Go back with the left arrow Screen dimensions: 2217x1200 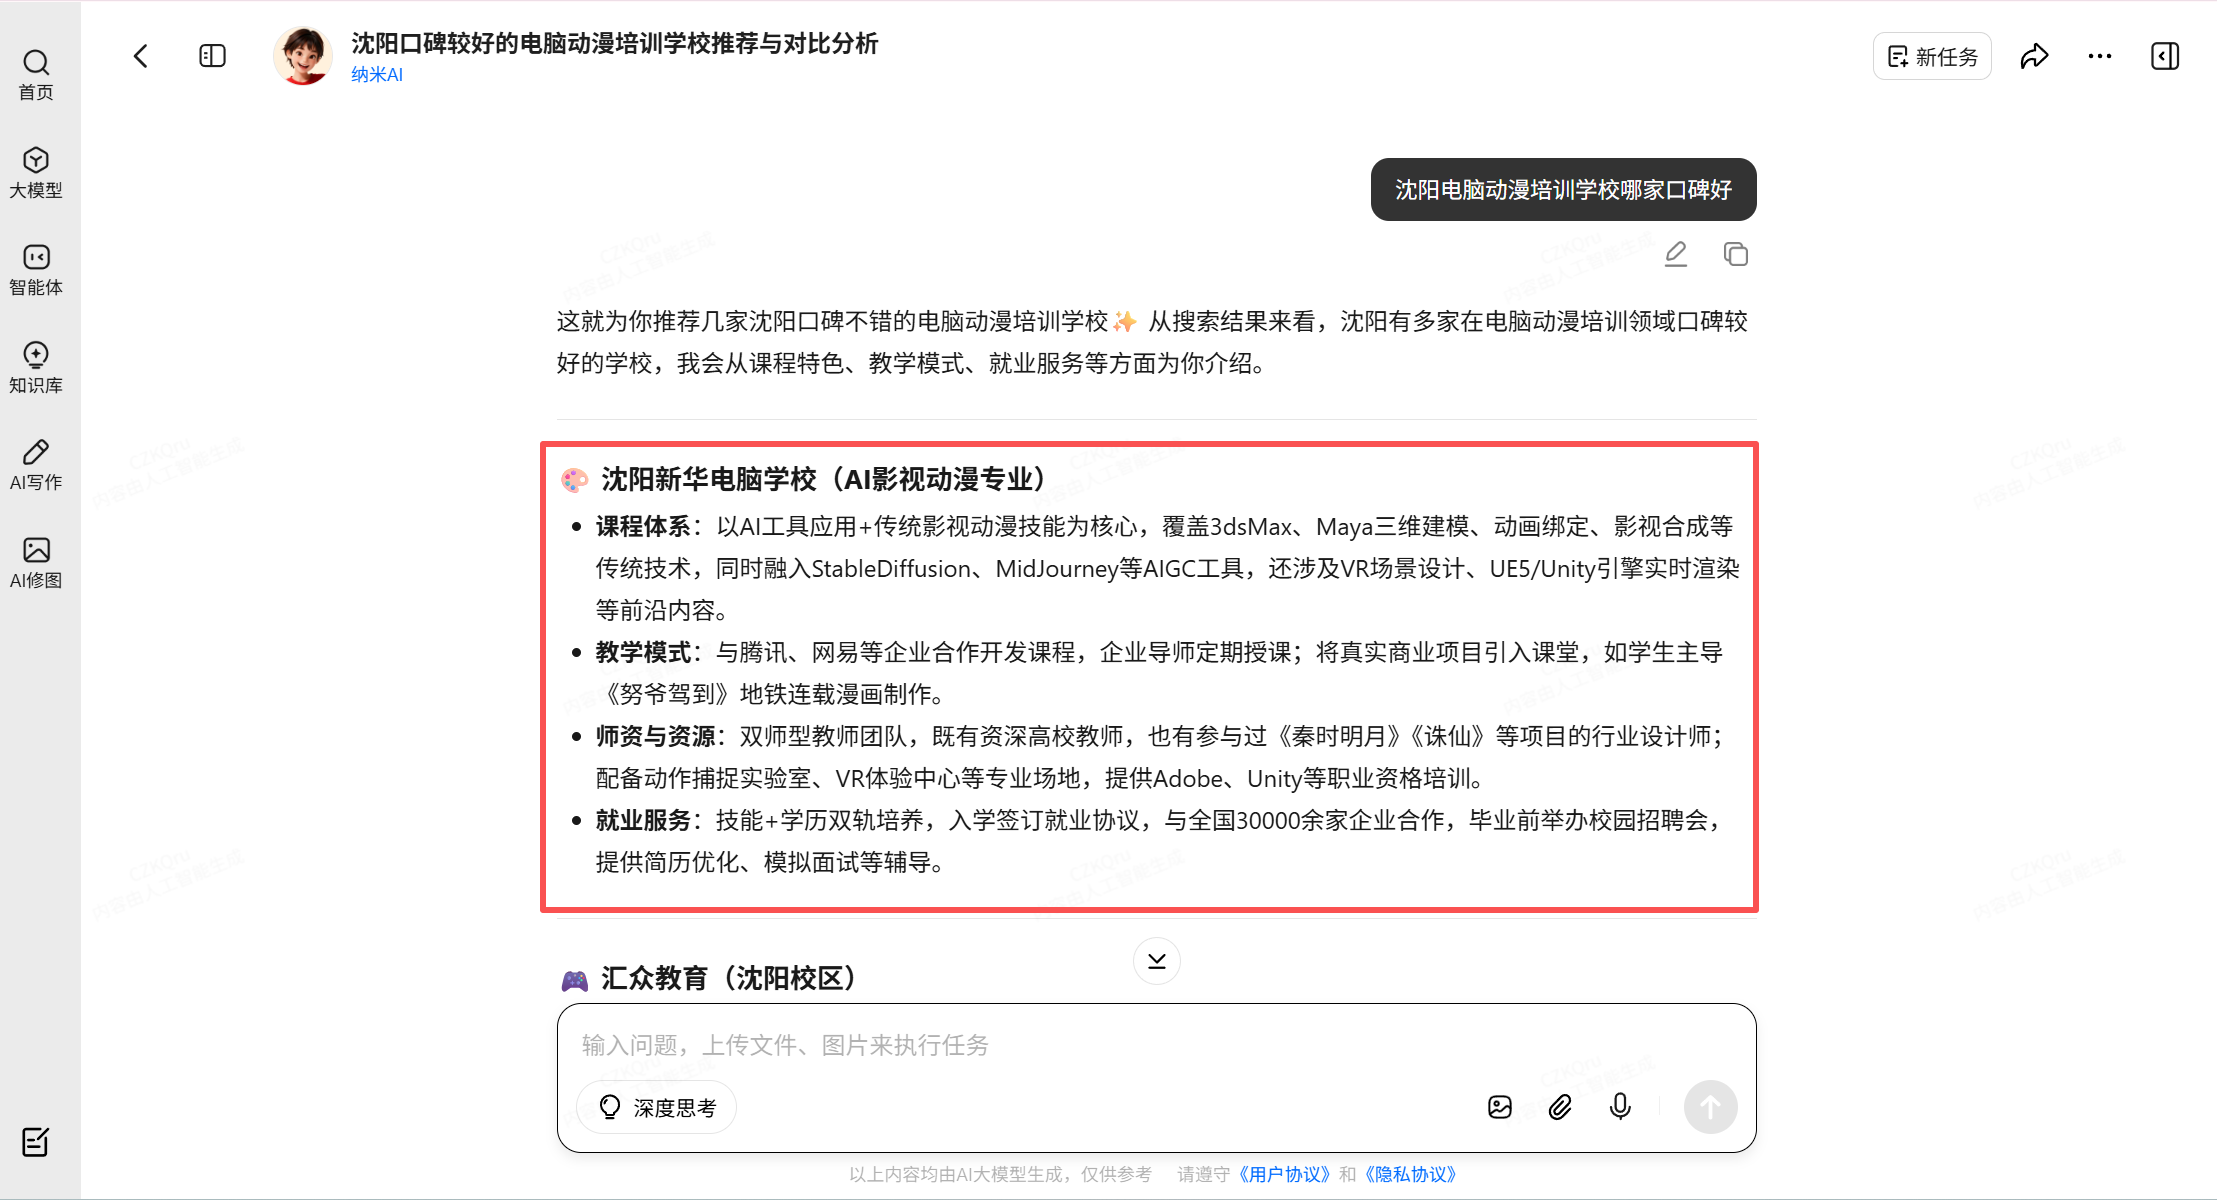point(141,56)
